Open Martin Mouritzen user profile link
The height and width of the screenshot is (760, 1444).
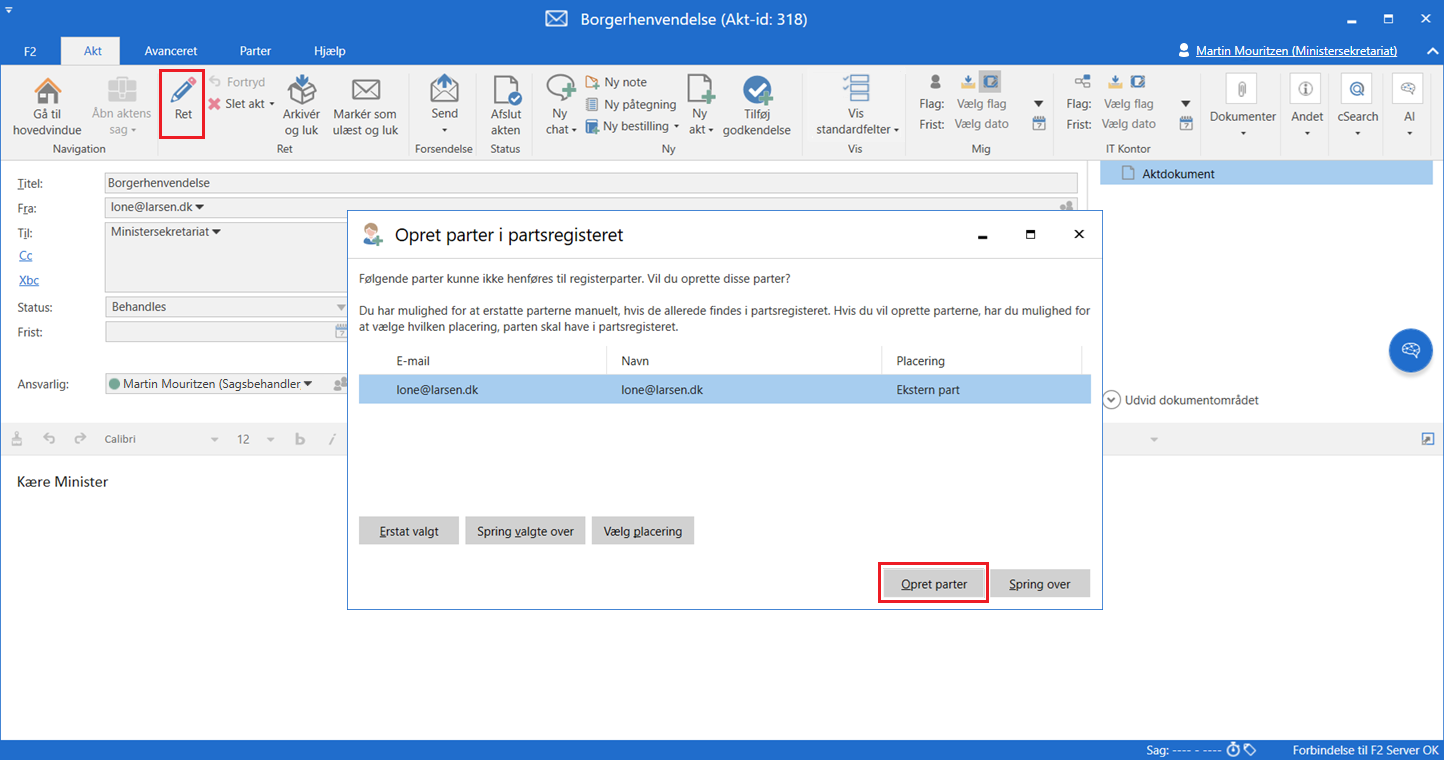(x=1296, y=50)
